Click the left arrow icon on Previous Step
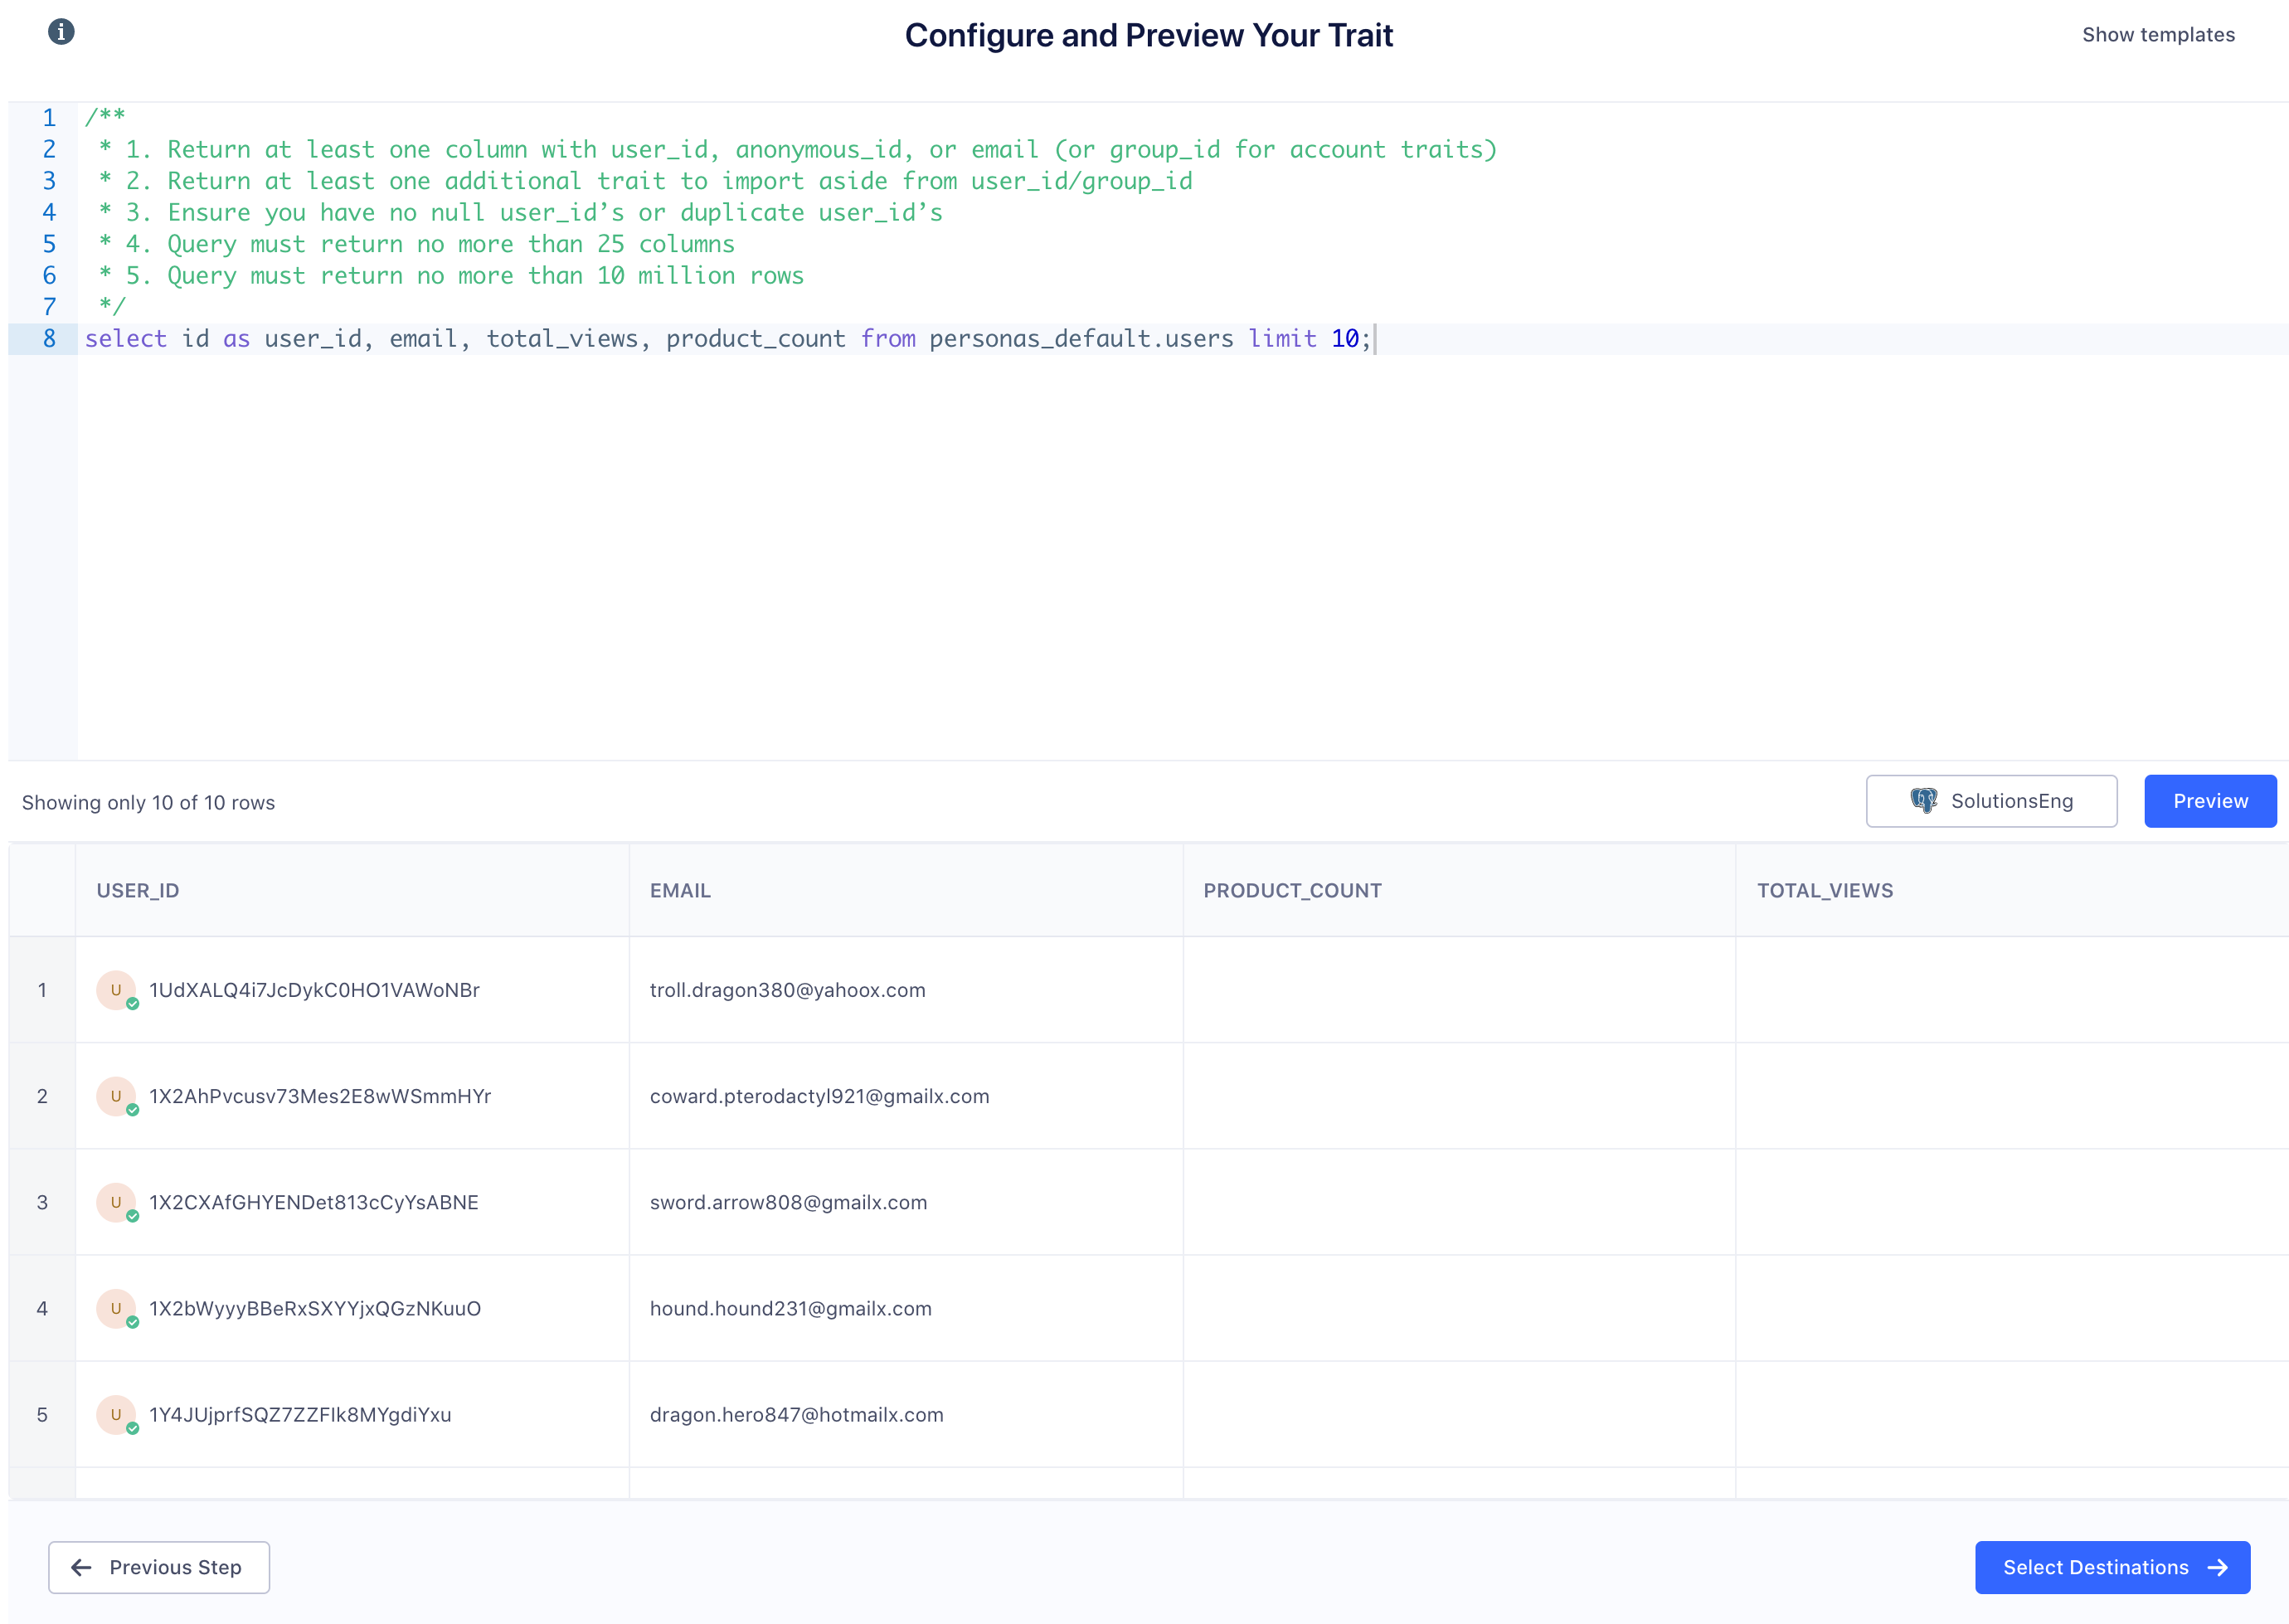This screenshot has width=2289, height=1624. pos(82,1567)
